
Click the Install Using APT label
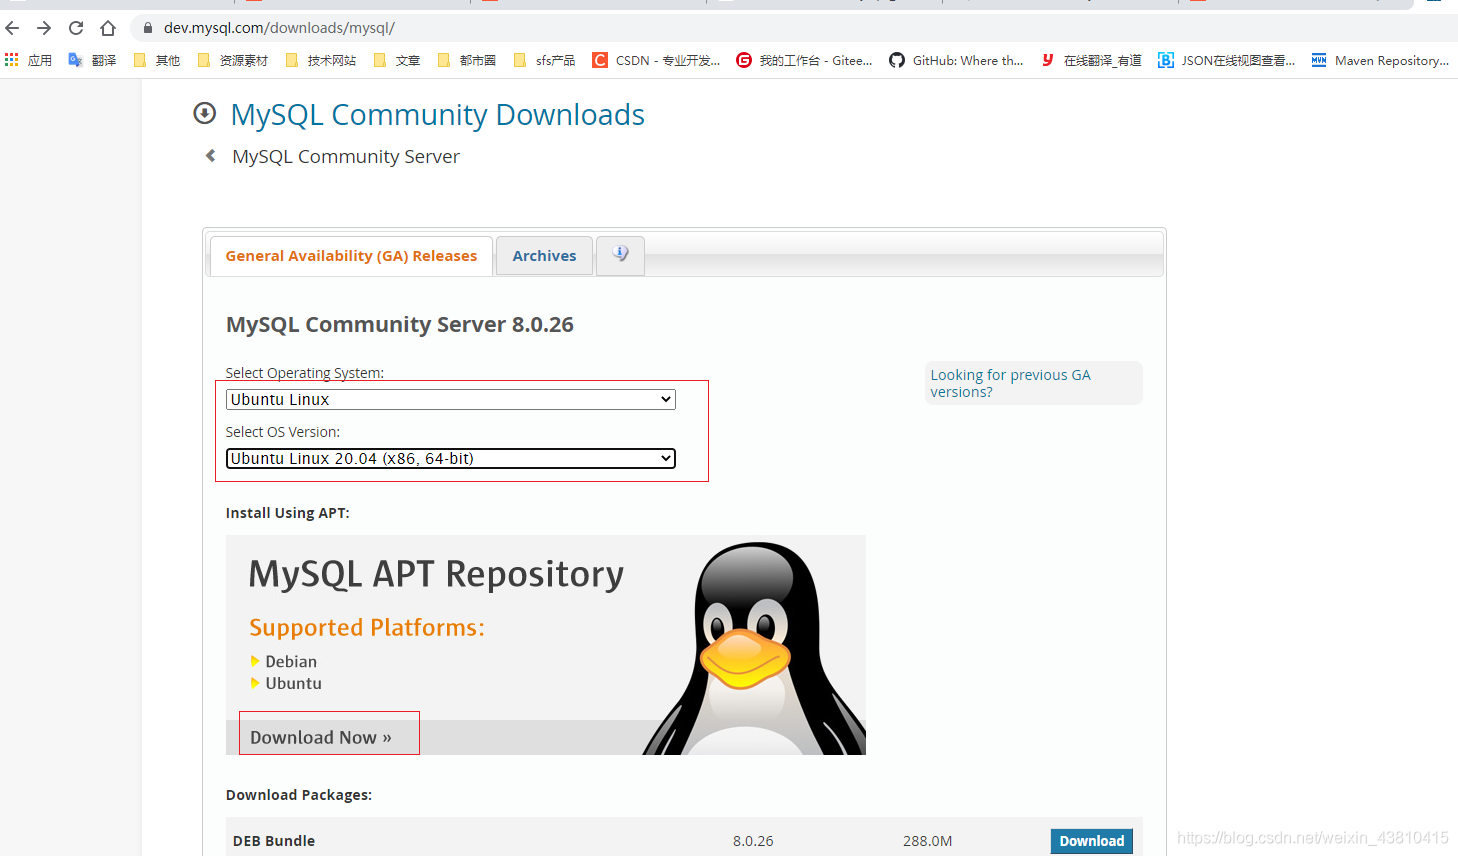pyautogui.click(x=288, y=513)
